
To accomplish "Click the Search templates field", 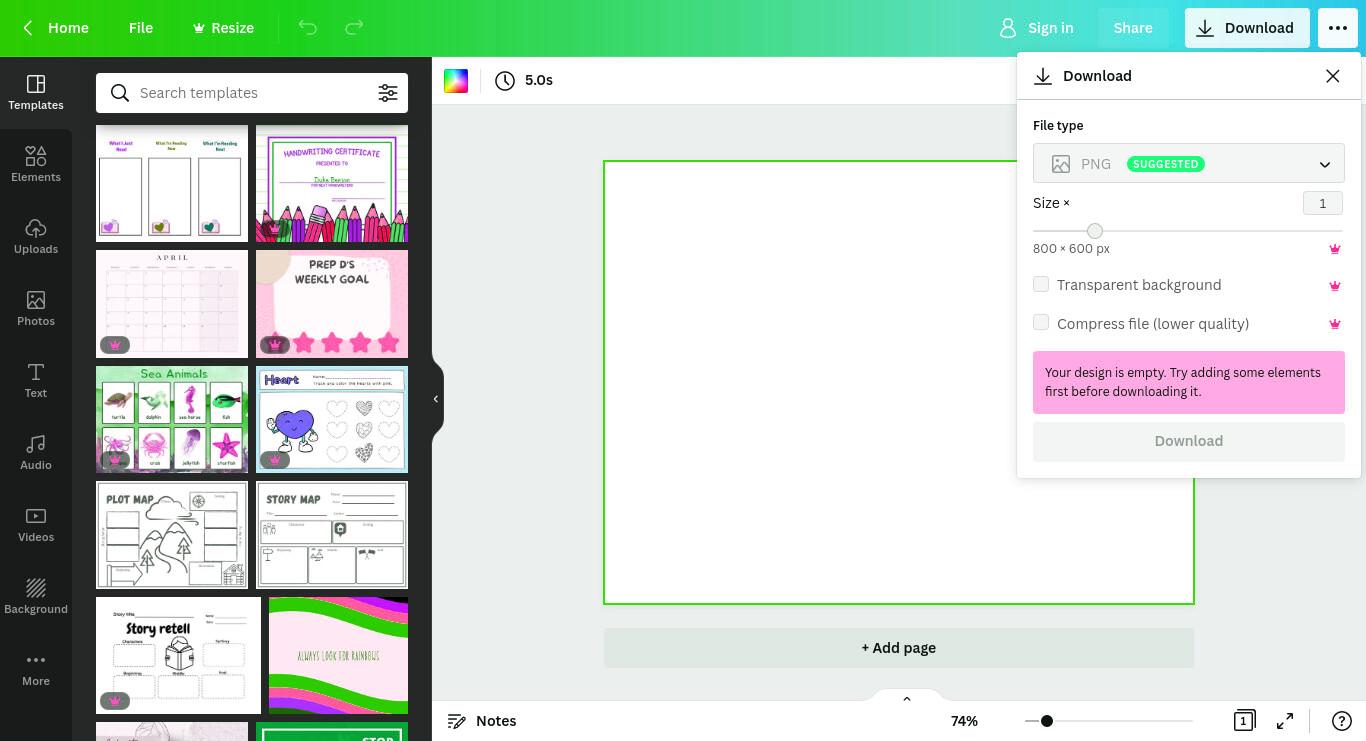I will 252,93.
